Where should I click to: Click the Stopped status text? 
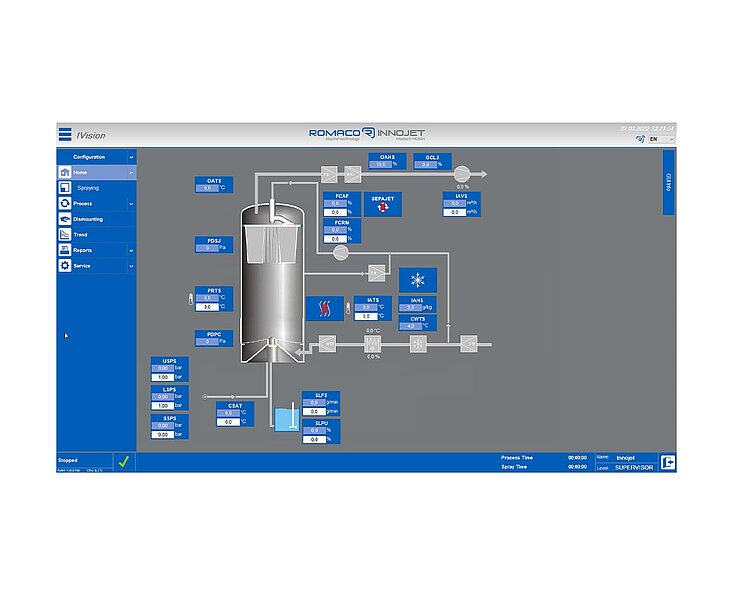68,460
